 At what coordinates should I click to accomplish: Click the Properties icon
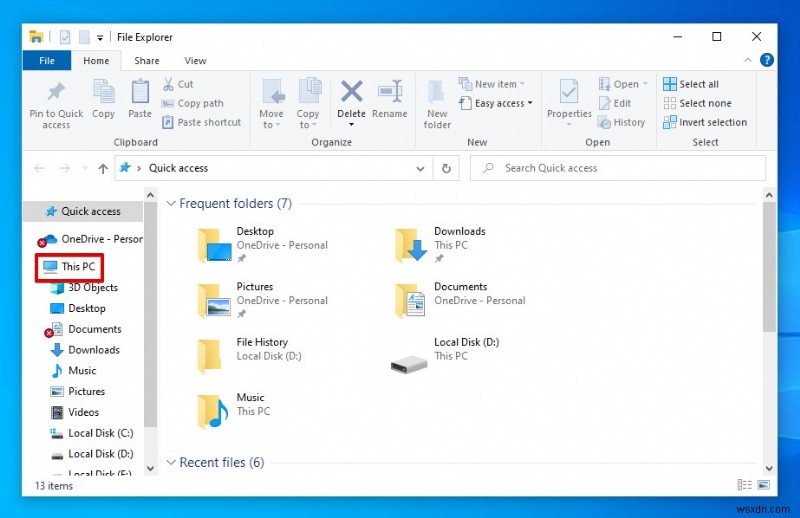tap(569, 92)
